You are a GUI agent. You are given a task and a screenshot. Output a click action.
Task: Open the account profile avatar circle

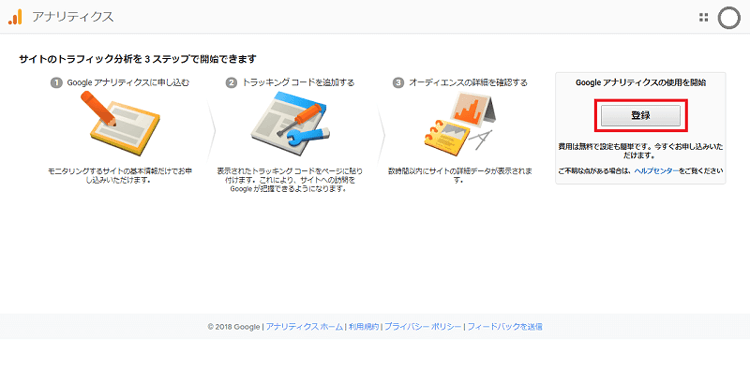click(x=729, y=18)
